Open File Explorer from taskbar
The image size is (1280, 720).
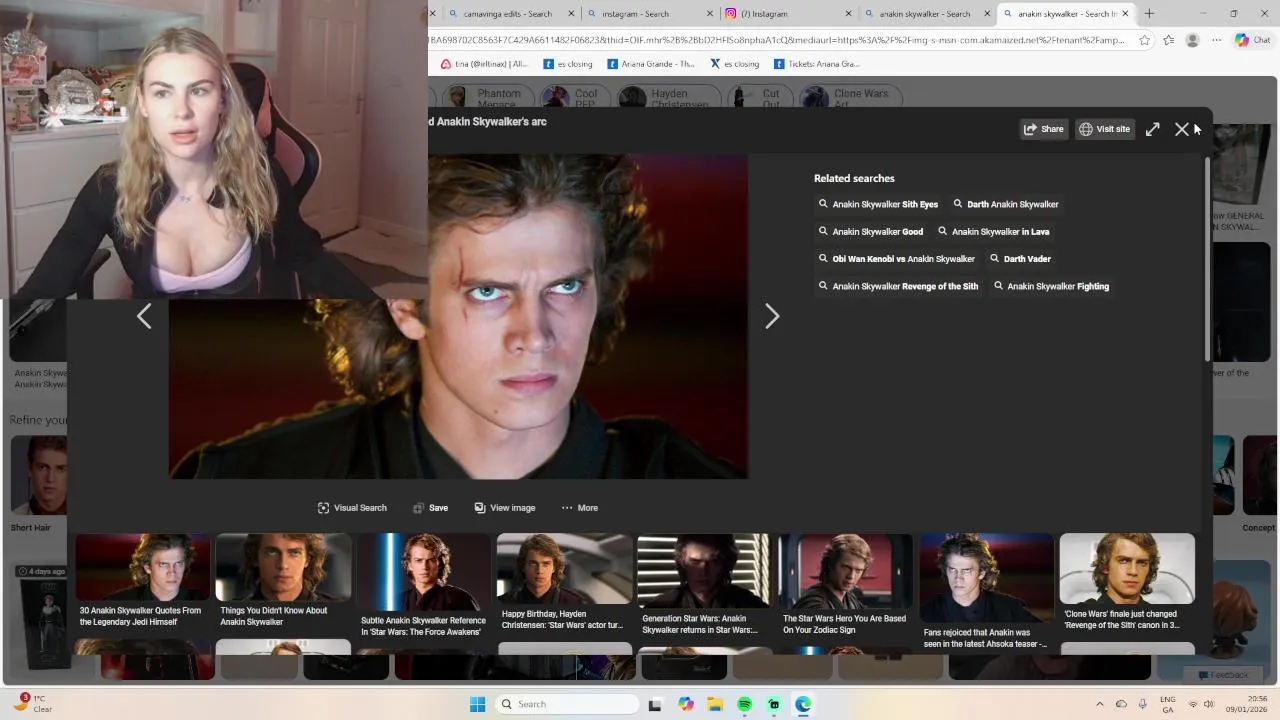[x=715, y=704]
